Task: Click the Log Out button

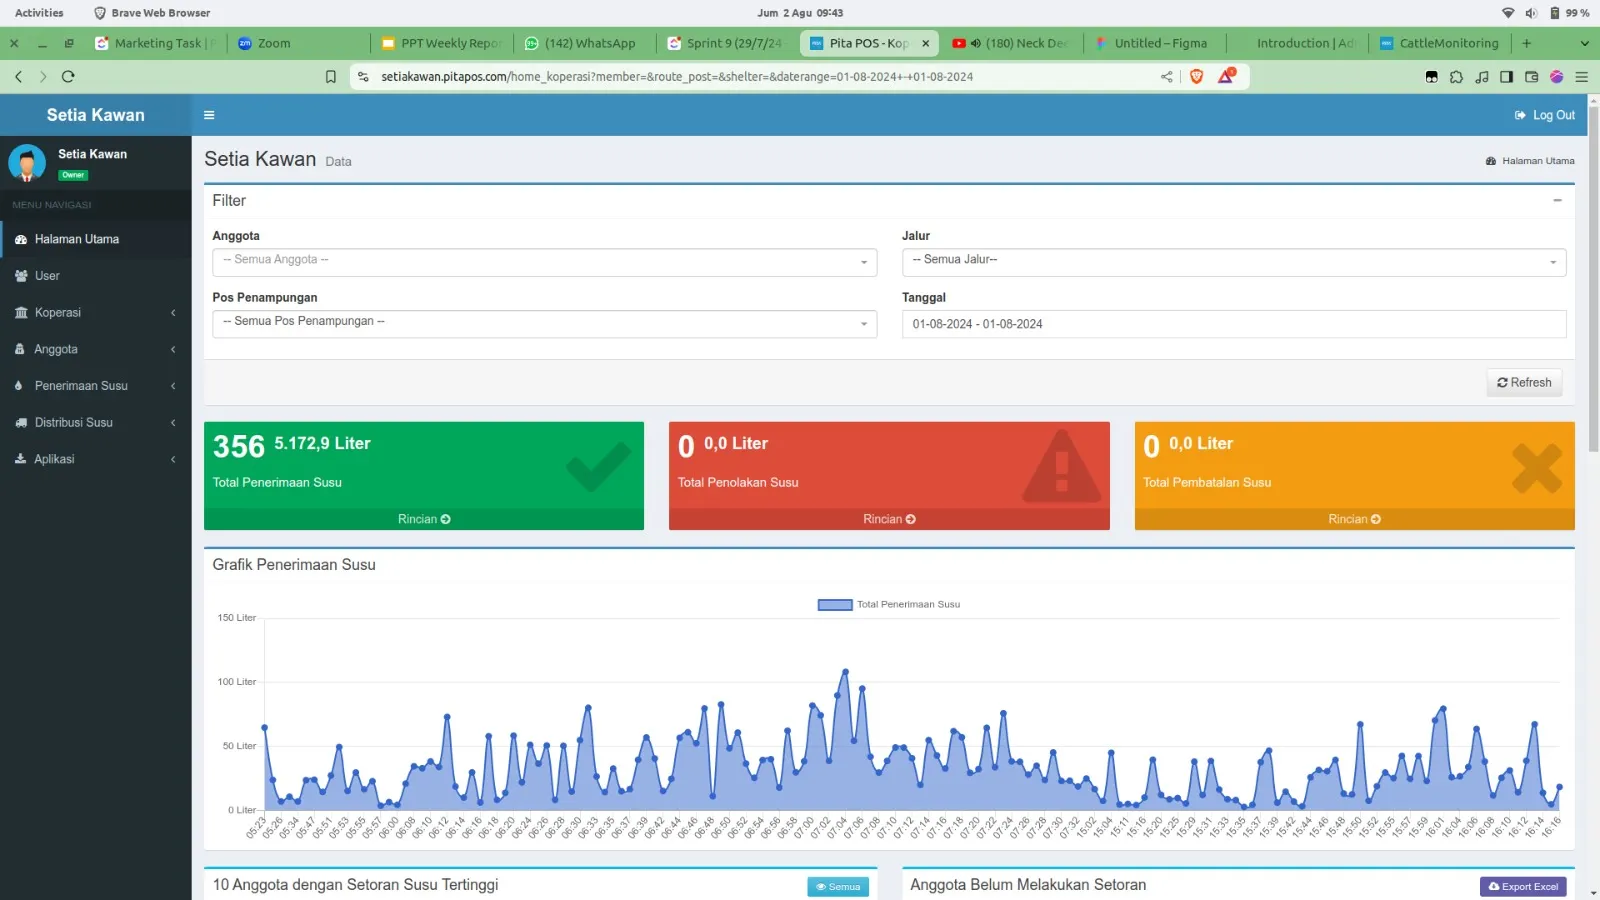Action: click(1545, 115)
